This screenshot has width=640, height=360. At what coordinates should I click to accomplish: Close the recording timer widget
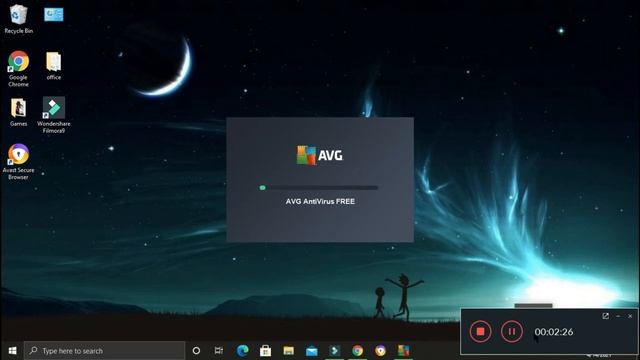coord(630,316)
